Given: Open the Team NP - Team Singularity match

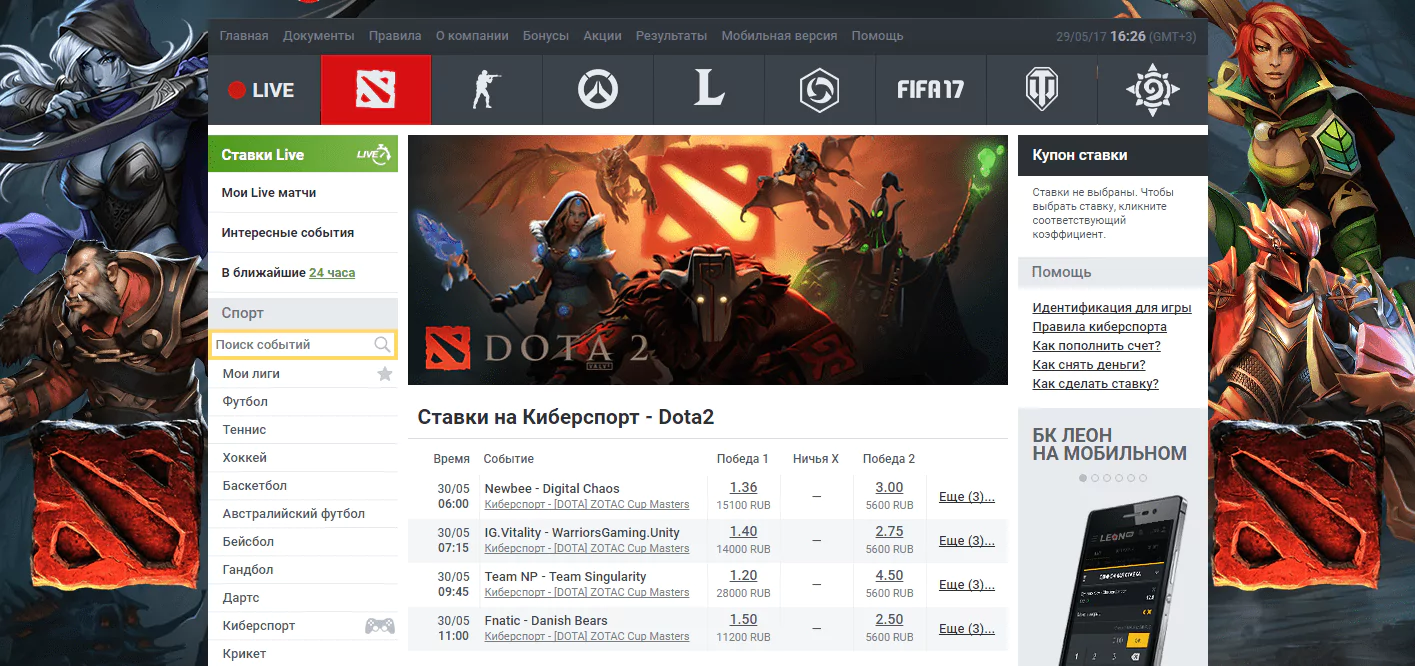Looking at the screenshot, I should tap(565, 576).
